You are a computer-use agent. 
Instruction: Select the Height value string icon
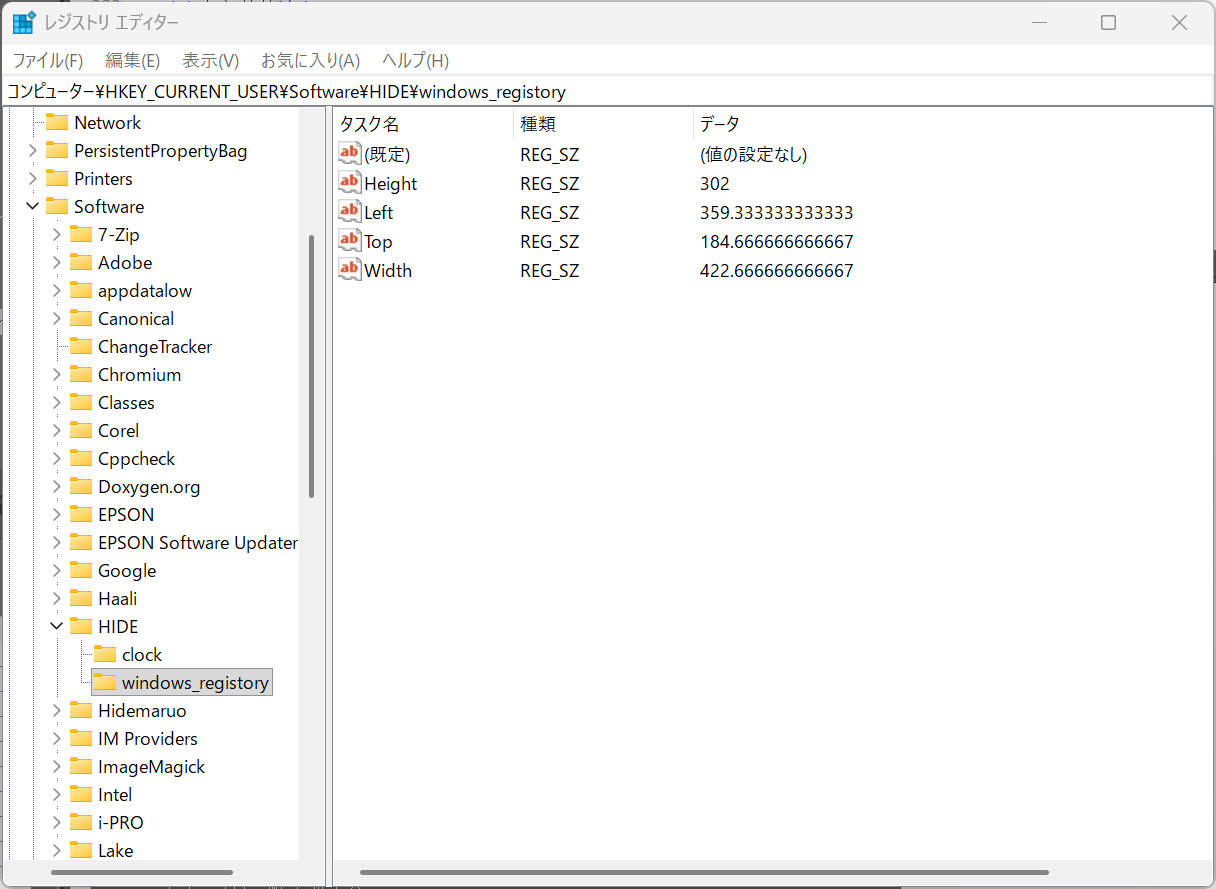point(349,183)
